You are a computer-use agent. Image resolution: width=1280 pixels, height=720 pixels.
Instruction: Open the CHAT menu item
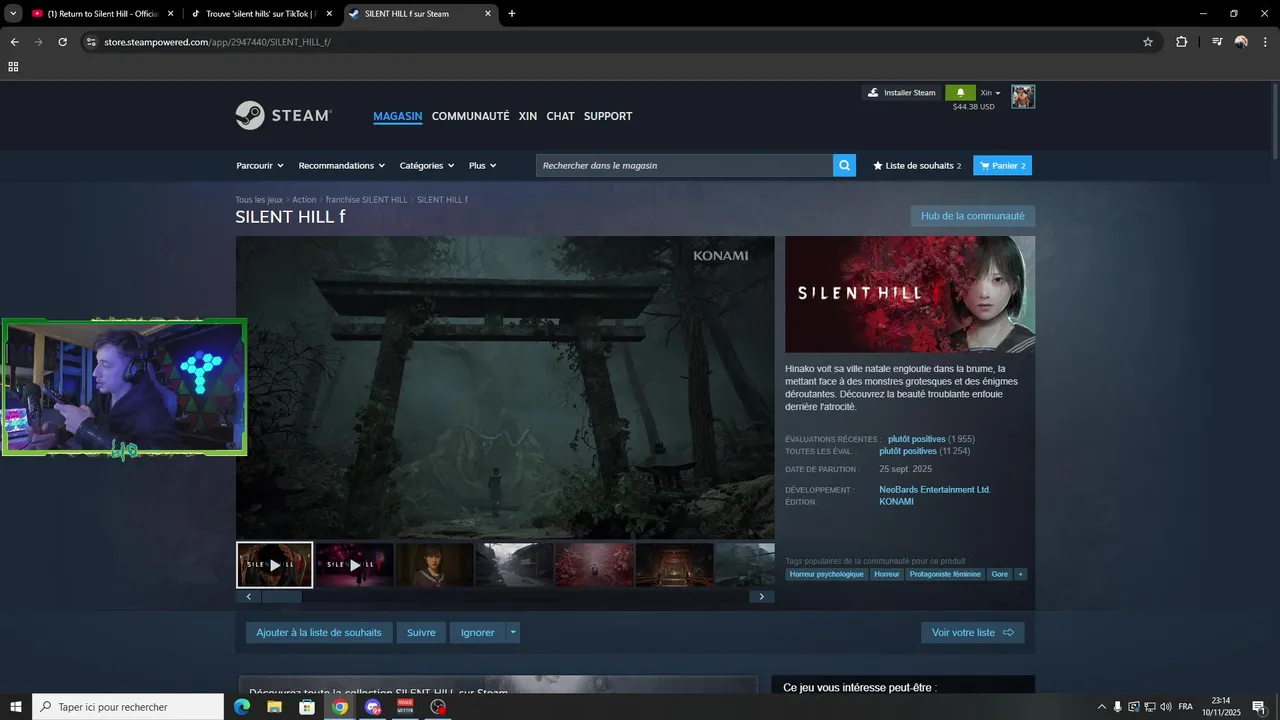pyautogui.click(x=561, y=116)
